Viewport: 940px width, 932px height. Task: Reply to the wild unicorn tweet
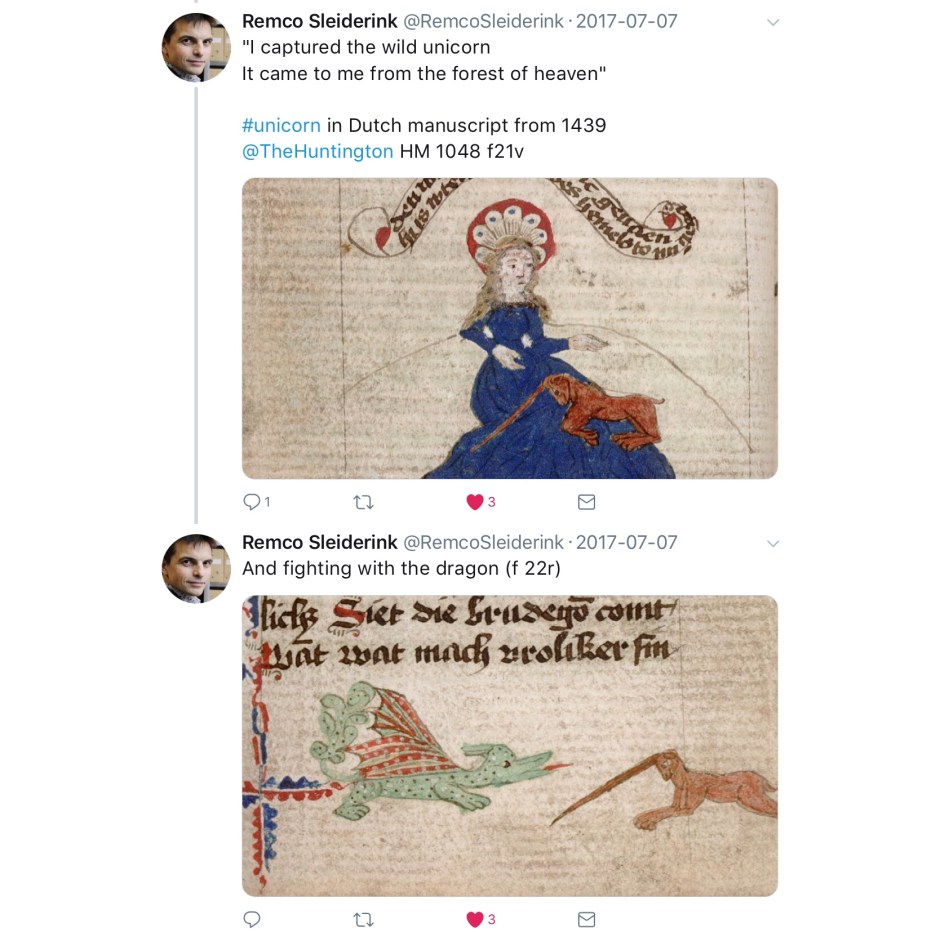[x=251, y=502]
